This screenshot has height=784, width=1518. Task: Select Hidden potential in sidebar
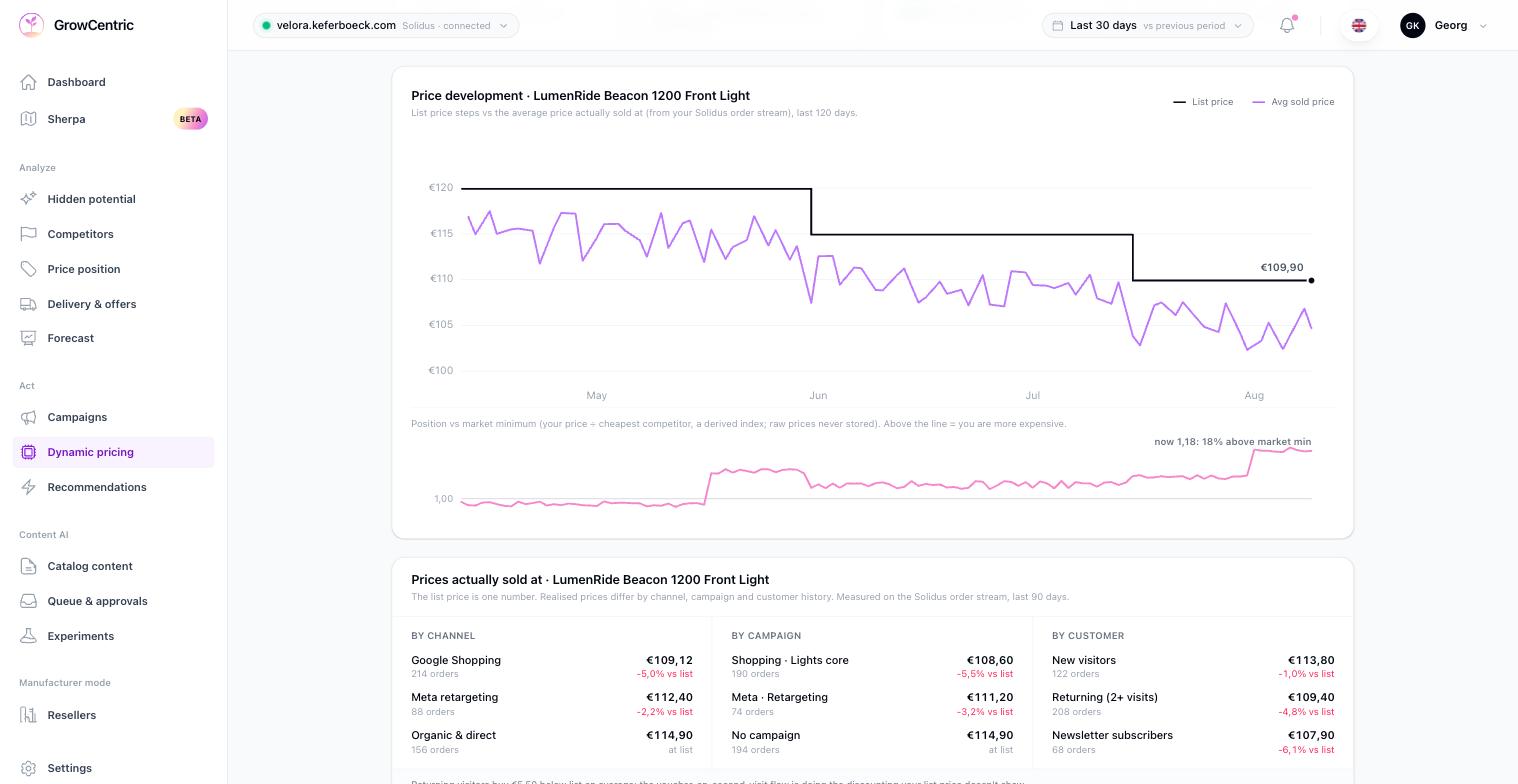(x=114, y=199)
